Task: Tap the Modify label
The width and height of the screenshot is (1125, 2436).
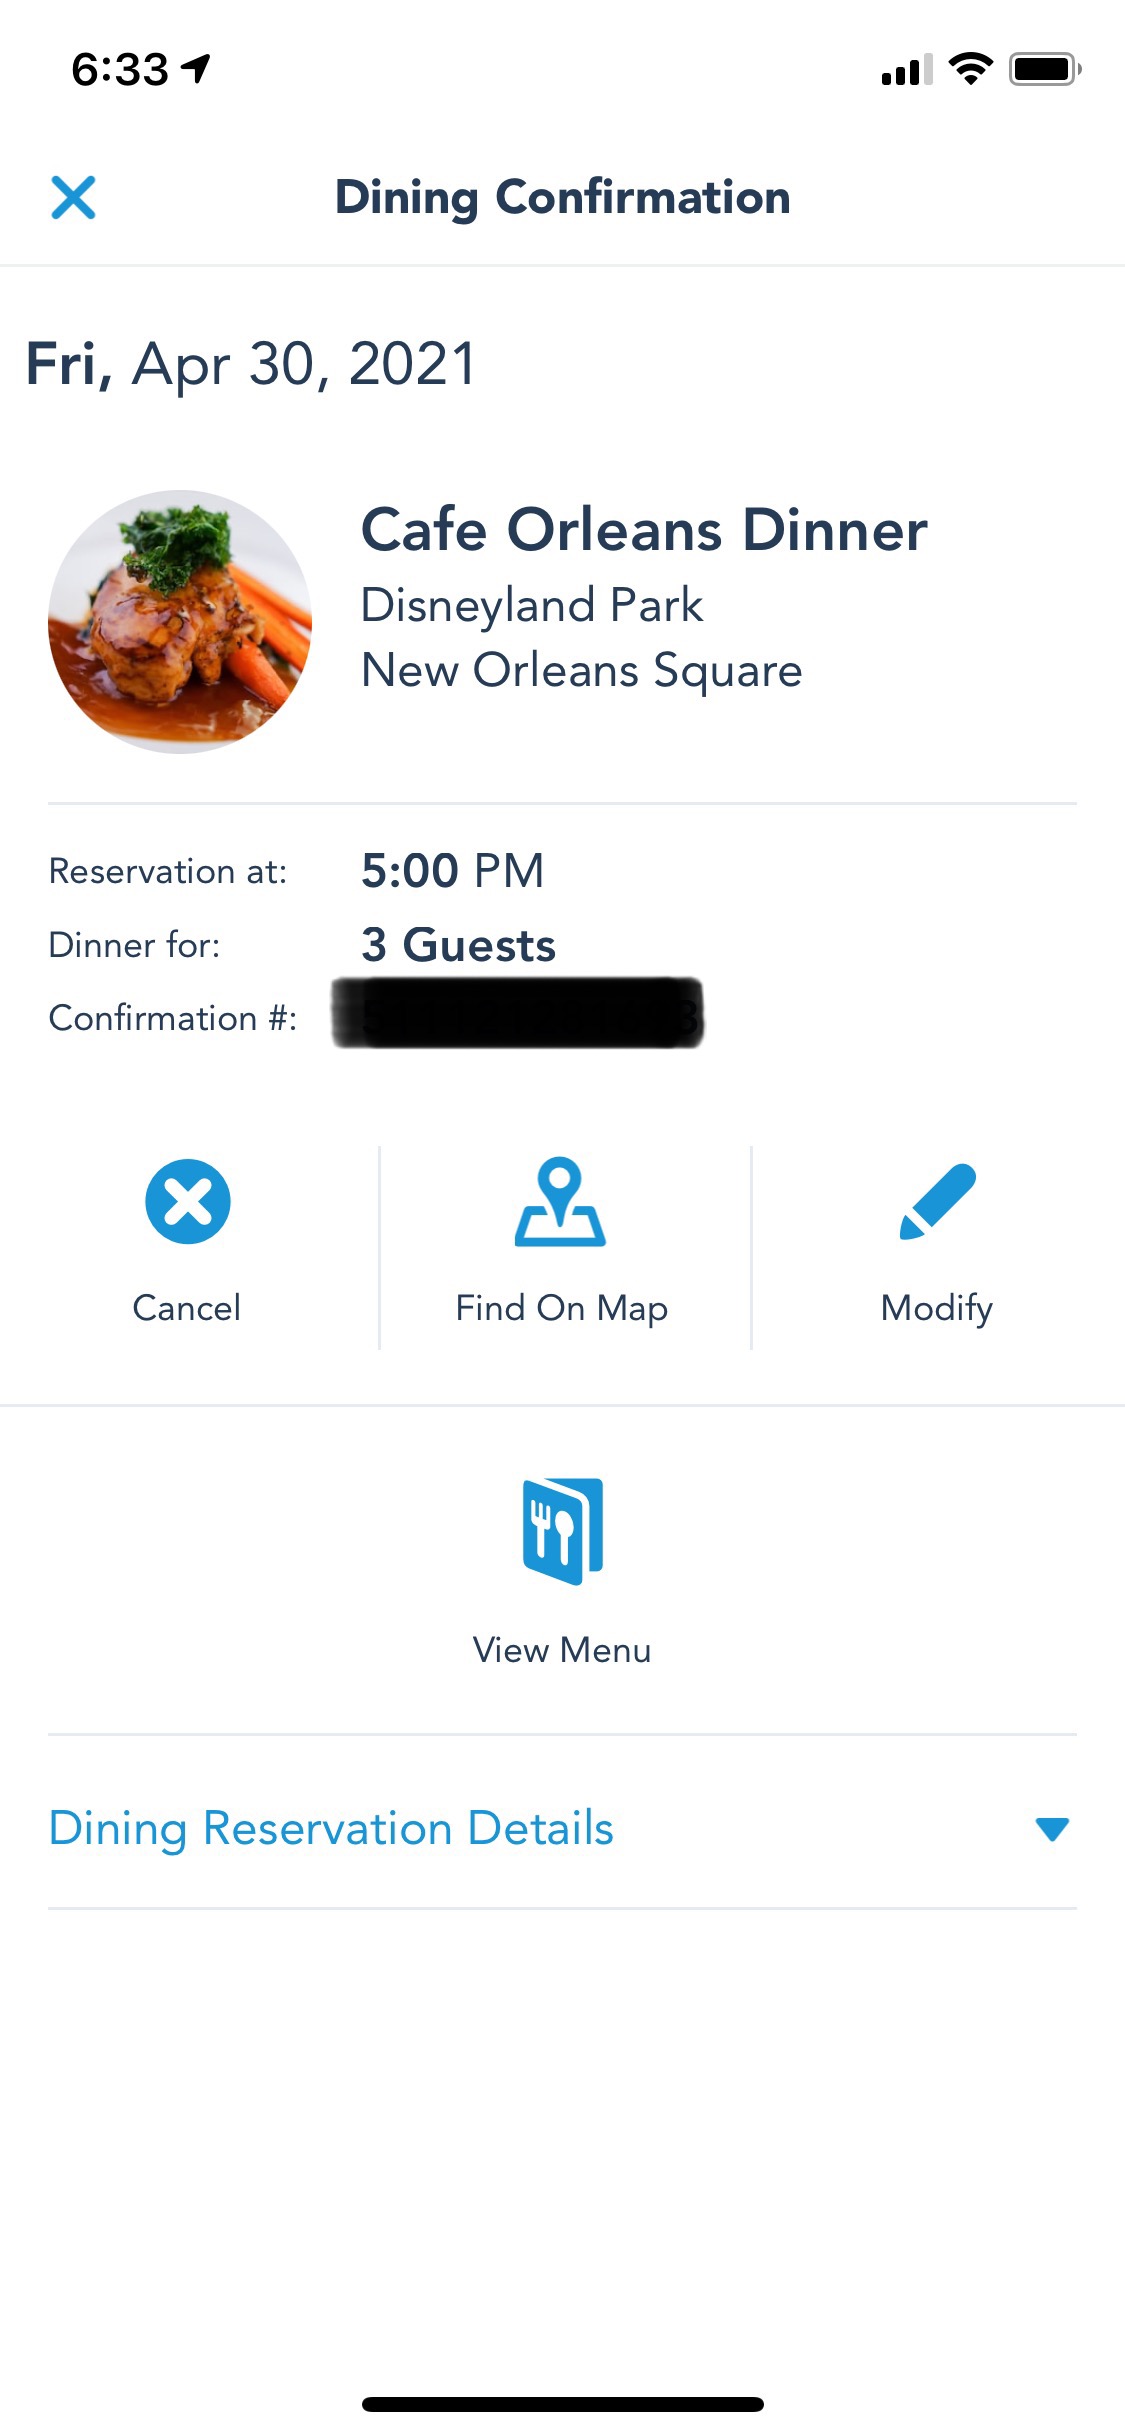Action: pyautogui.click(x=937, y=1308)
